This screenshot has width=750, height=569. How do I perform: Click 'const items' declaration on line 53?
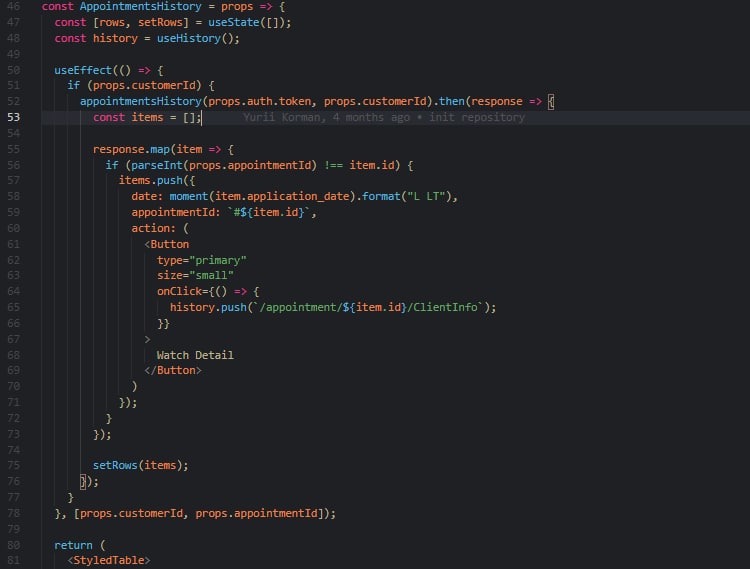pyautogui.click(x=128, y=117)
